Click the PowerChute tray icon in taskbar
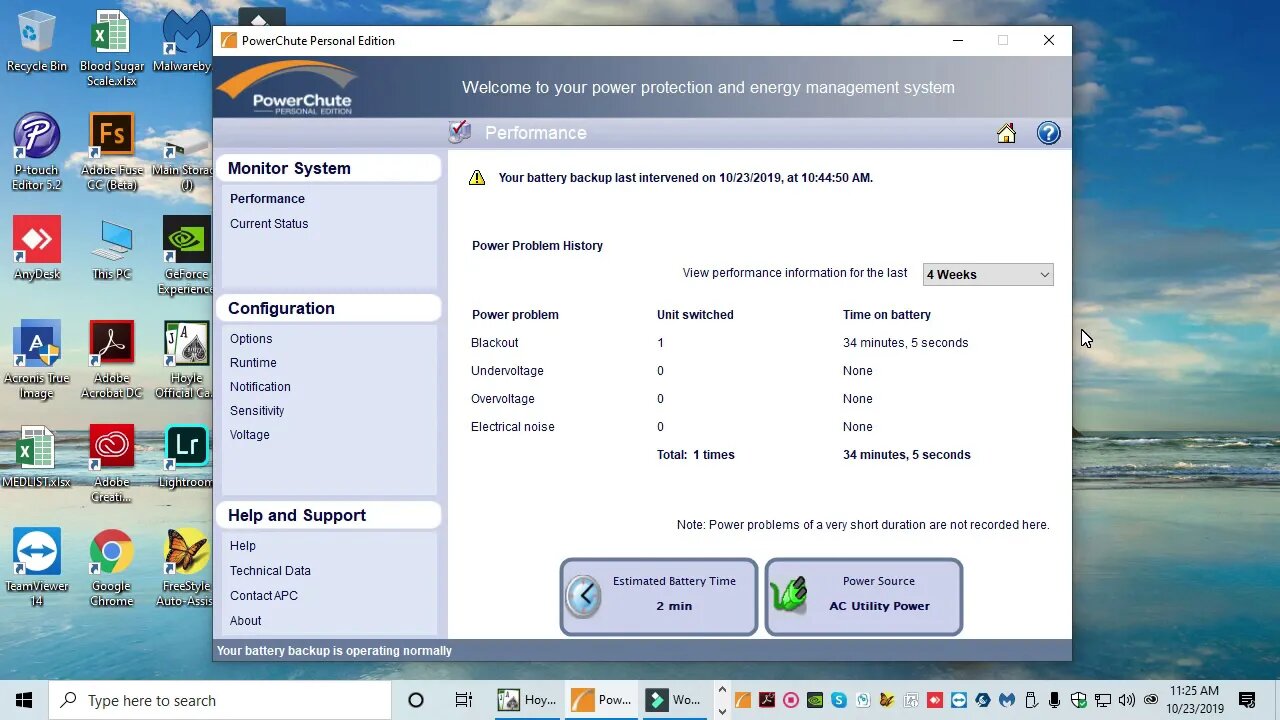The height and width of the screenshot is (720, 1280). 743,700
